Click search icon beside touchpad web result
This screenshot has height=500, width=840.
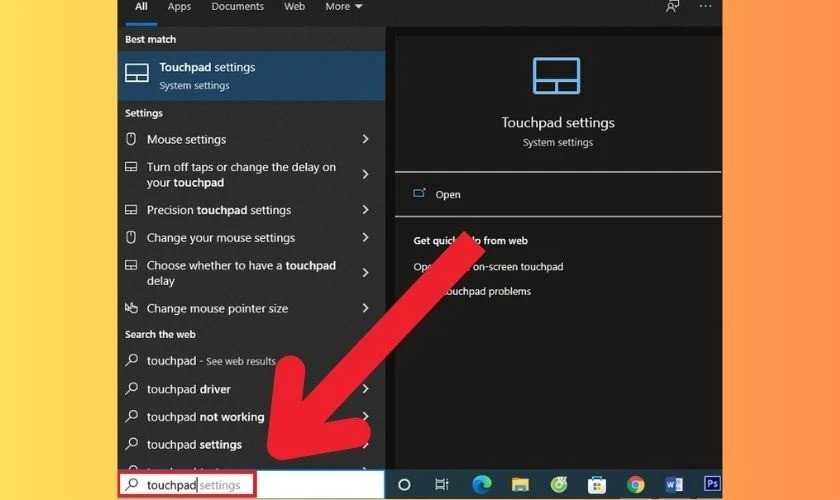(x=132, y=360)
